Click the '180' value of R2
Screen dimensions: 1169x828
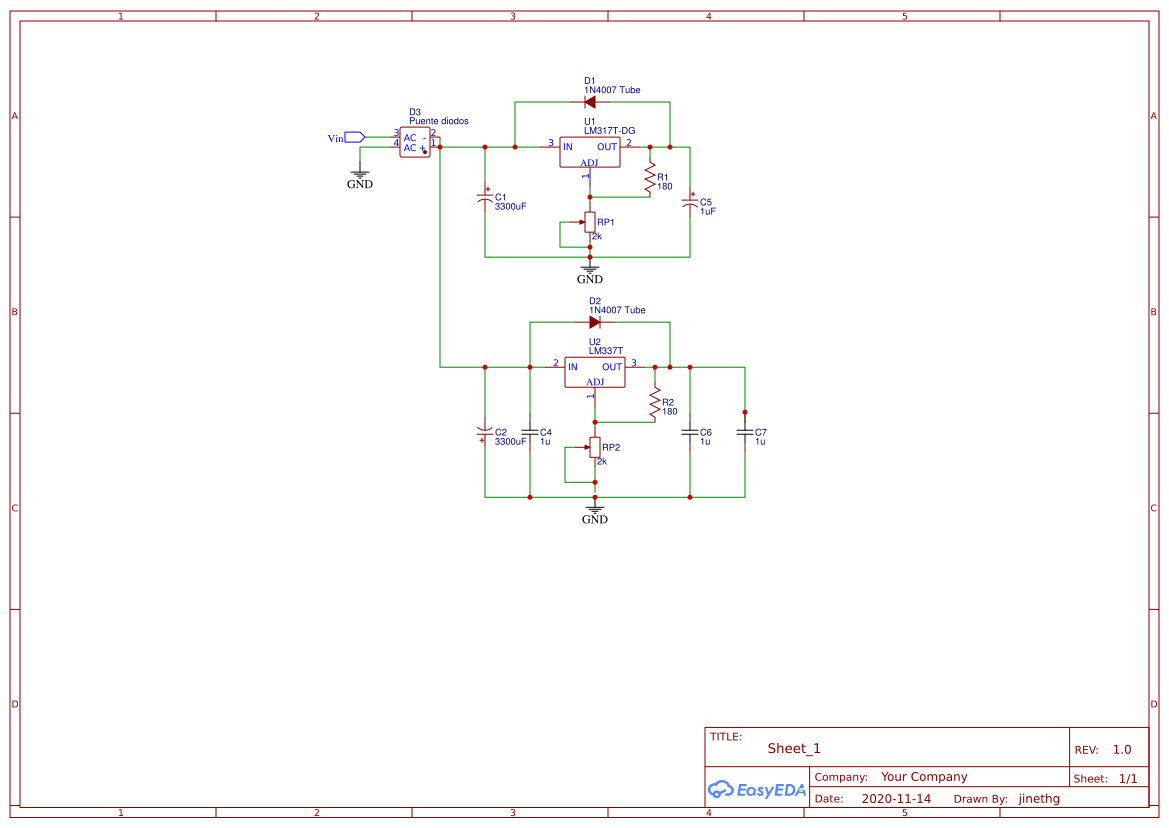pos(670,412)
